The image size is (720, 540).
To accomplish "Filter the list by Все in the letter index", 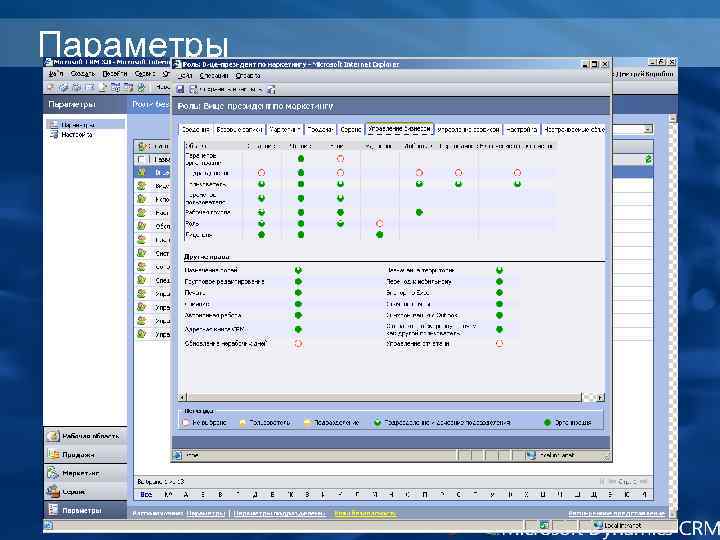I will tap(146, 495).
